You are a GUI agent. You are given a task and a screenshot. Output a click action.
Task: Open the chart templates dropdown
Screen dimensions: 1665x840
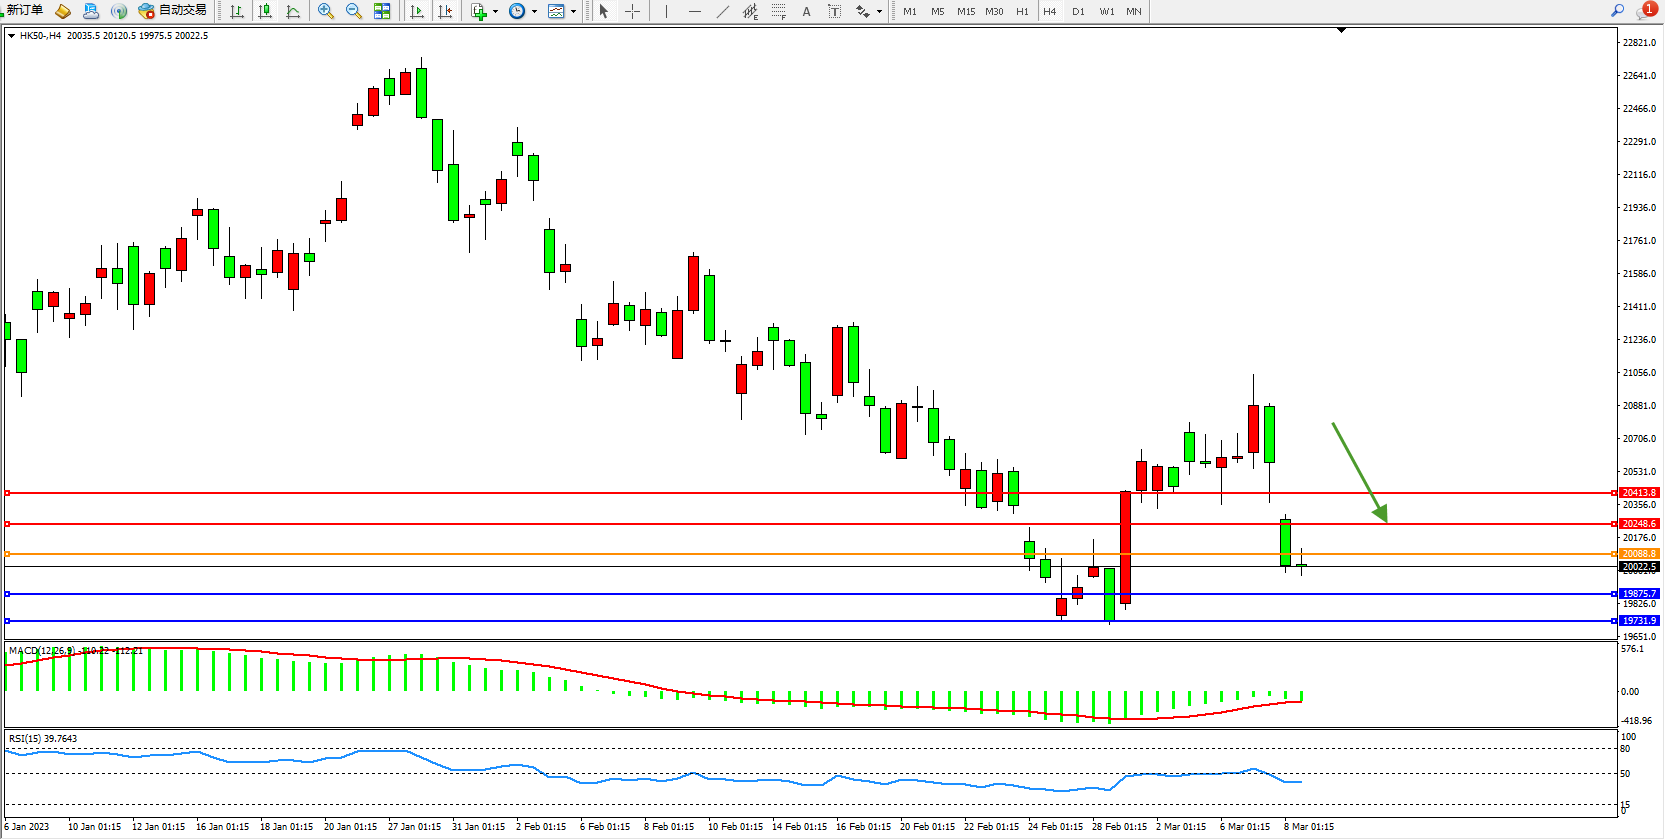573,12
